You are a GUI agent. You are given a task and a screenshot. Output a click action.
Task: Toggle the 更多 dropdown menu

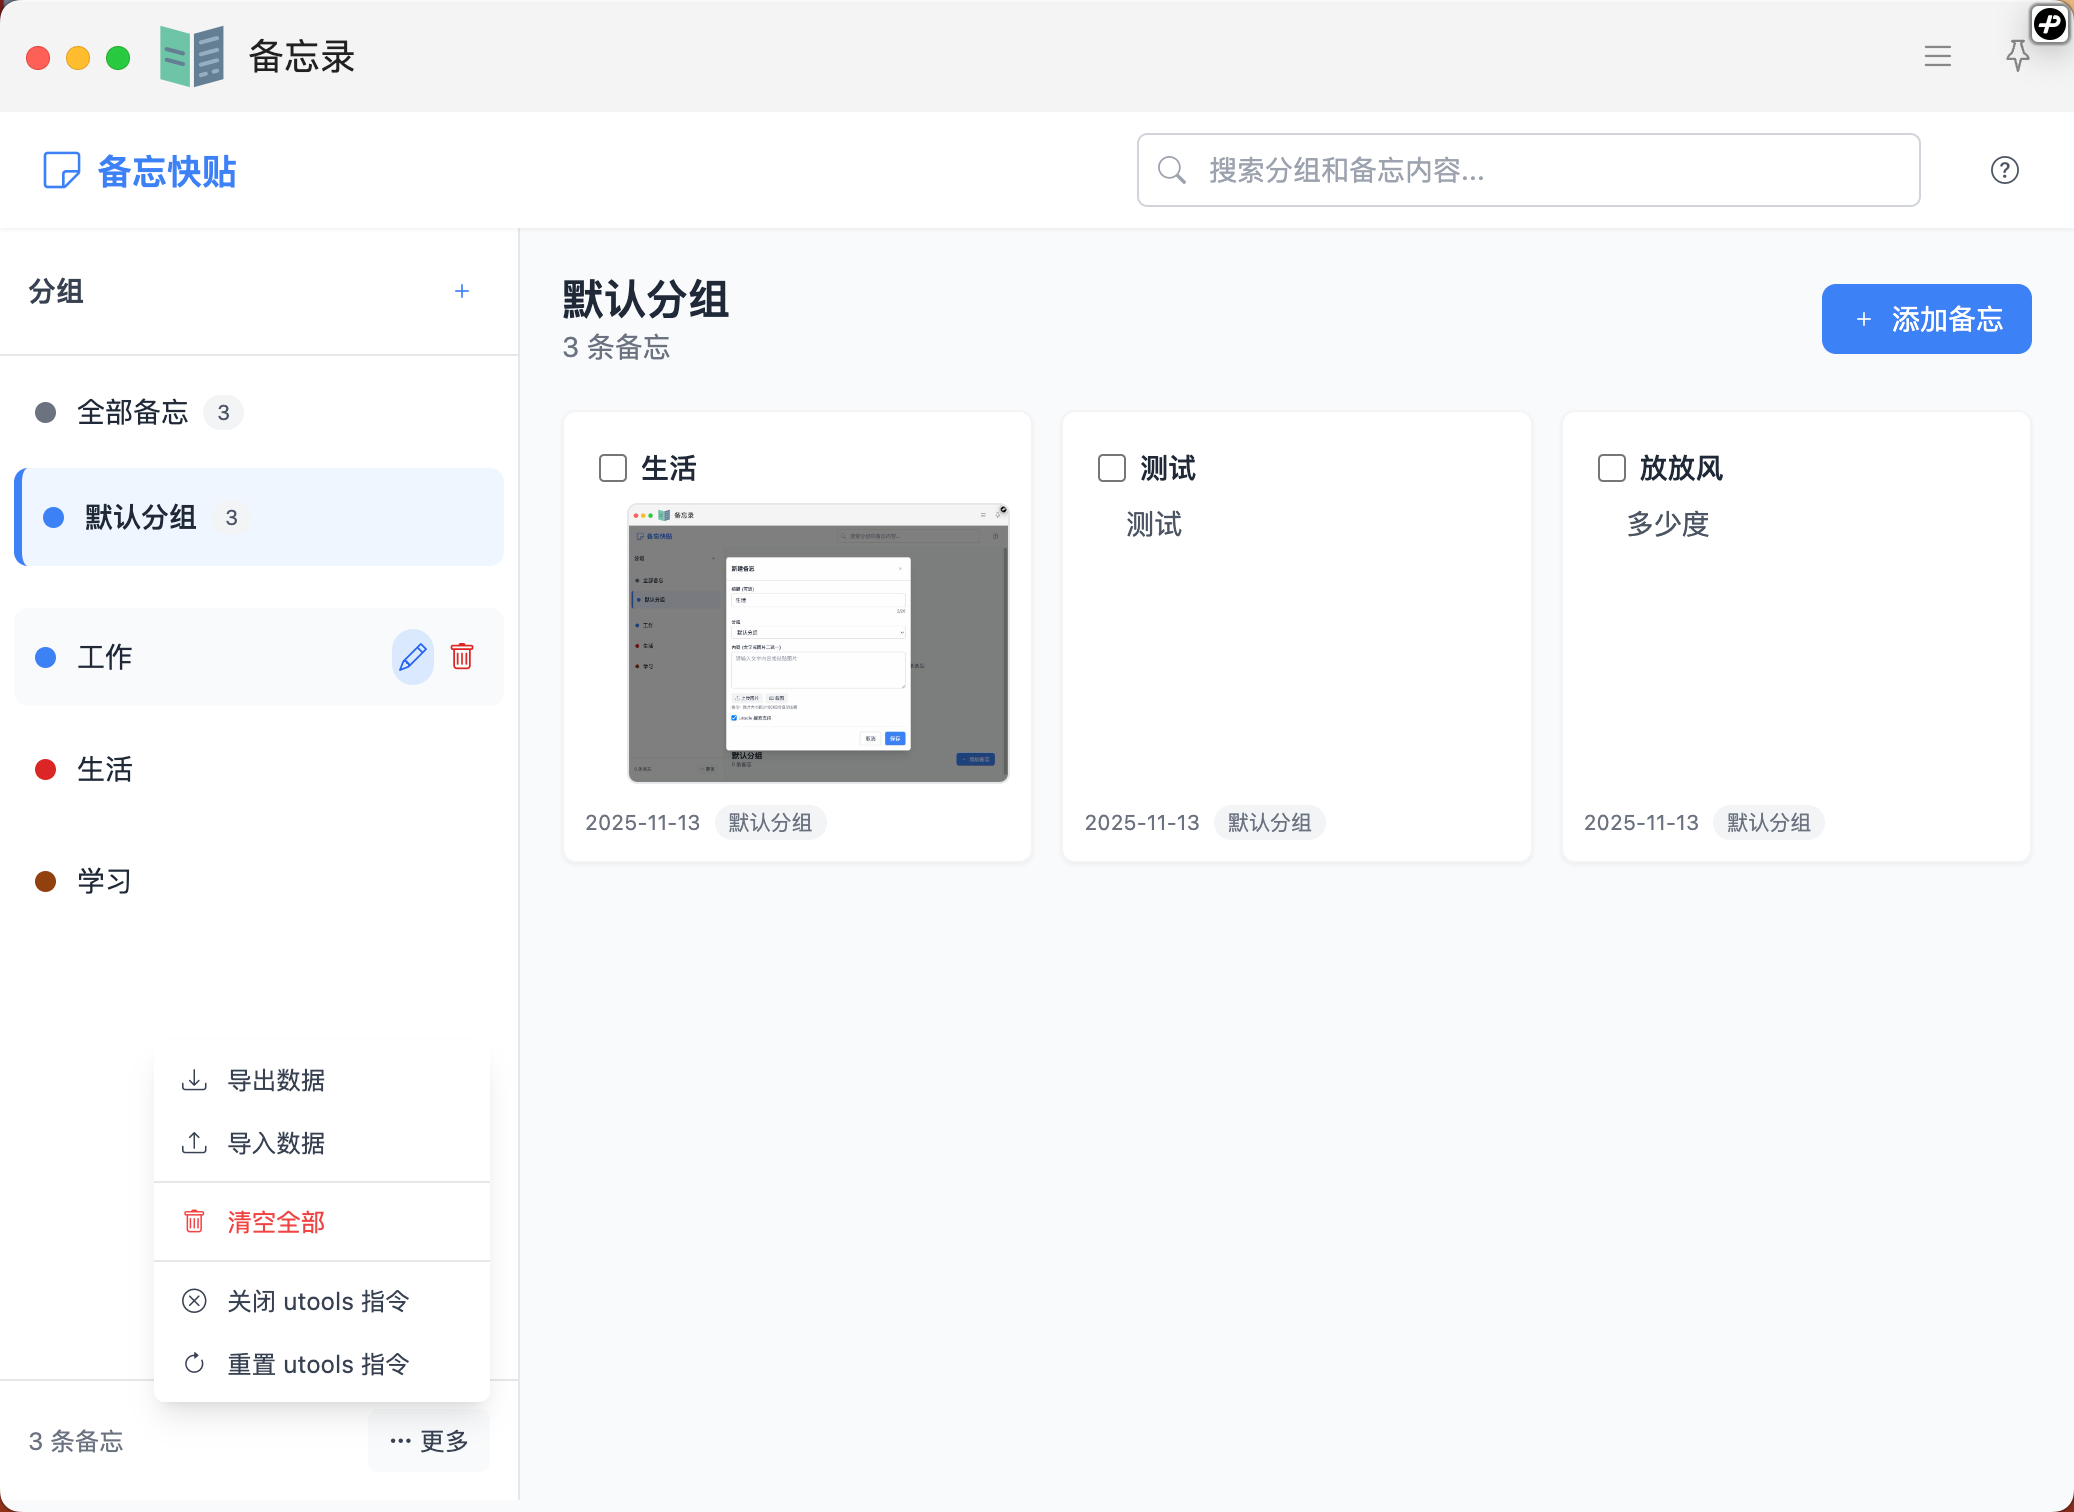click(x=429, y=1441)
